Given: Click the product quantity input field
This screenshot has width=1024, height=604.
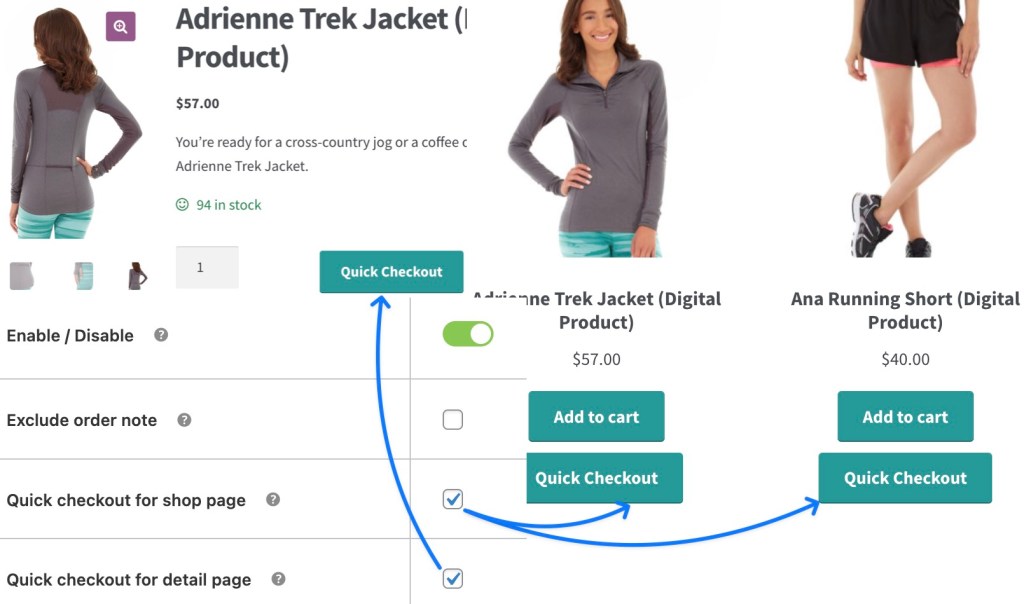Looking at the screenshot, I should [x=207, y=268].
